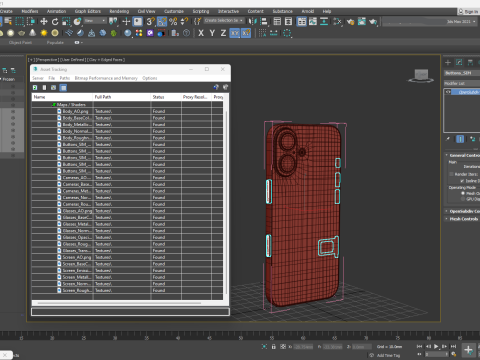Click the Y axis constraint

pos(212,33)
